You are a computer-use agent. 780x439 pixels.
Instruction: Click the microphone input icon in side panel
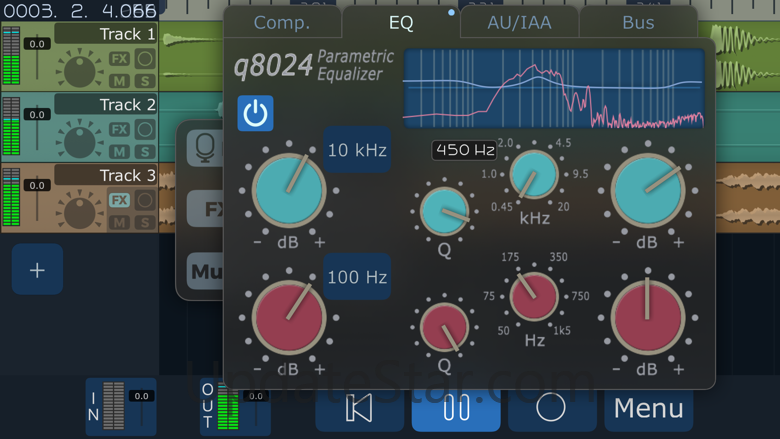click(x=205, y=147)
